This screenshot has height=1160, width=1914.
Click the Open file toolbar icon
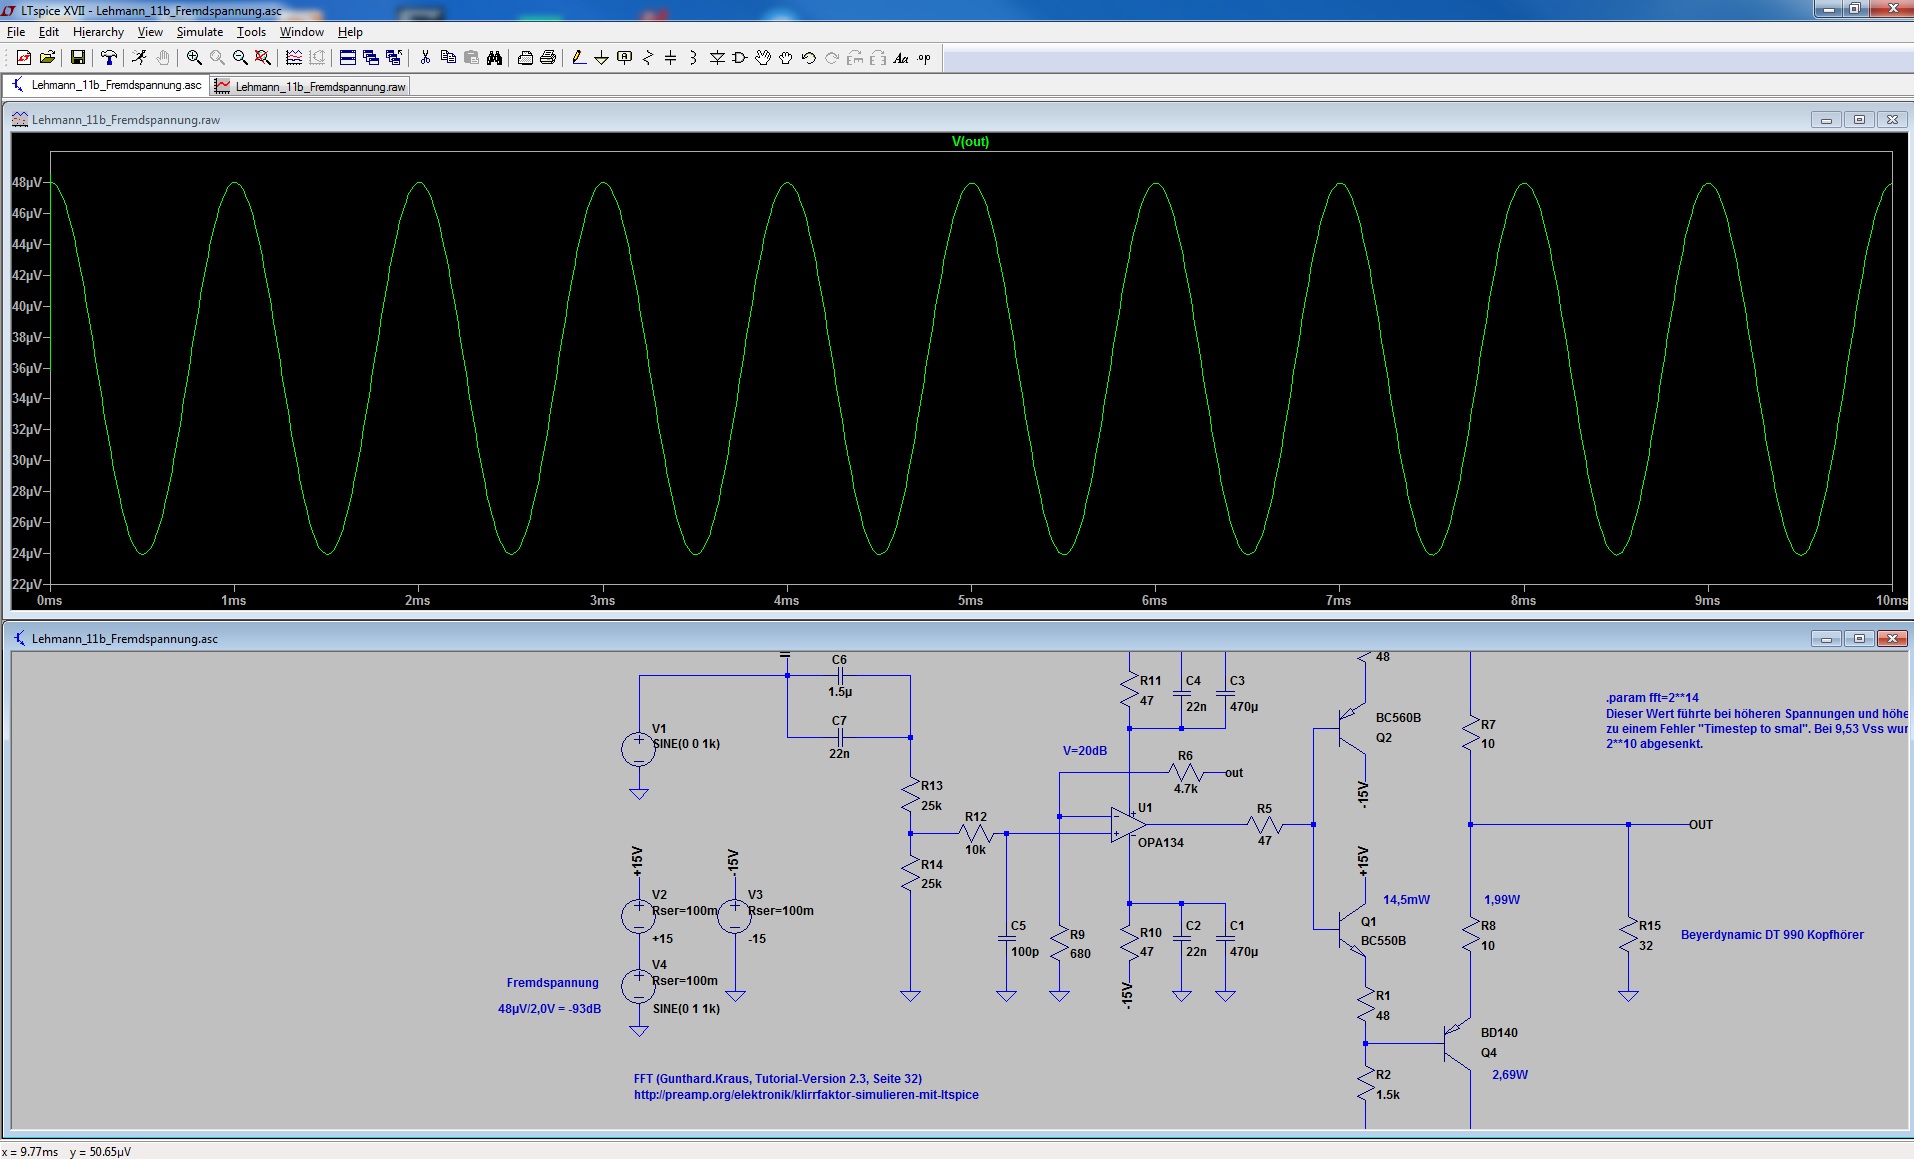click(47, 58)
